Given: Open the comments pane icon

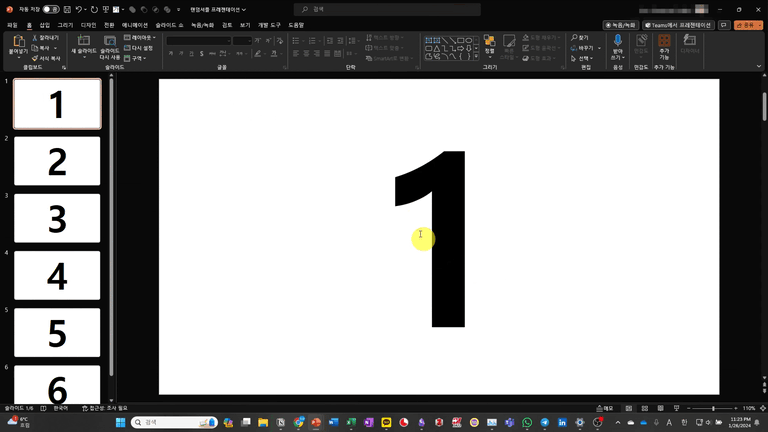Looking at the screenshot, I should pyautogui.click(x=724, y=25).
